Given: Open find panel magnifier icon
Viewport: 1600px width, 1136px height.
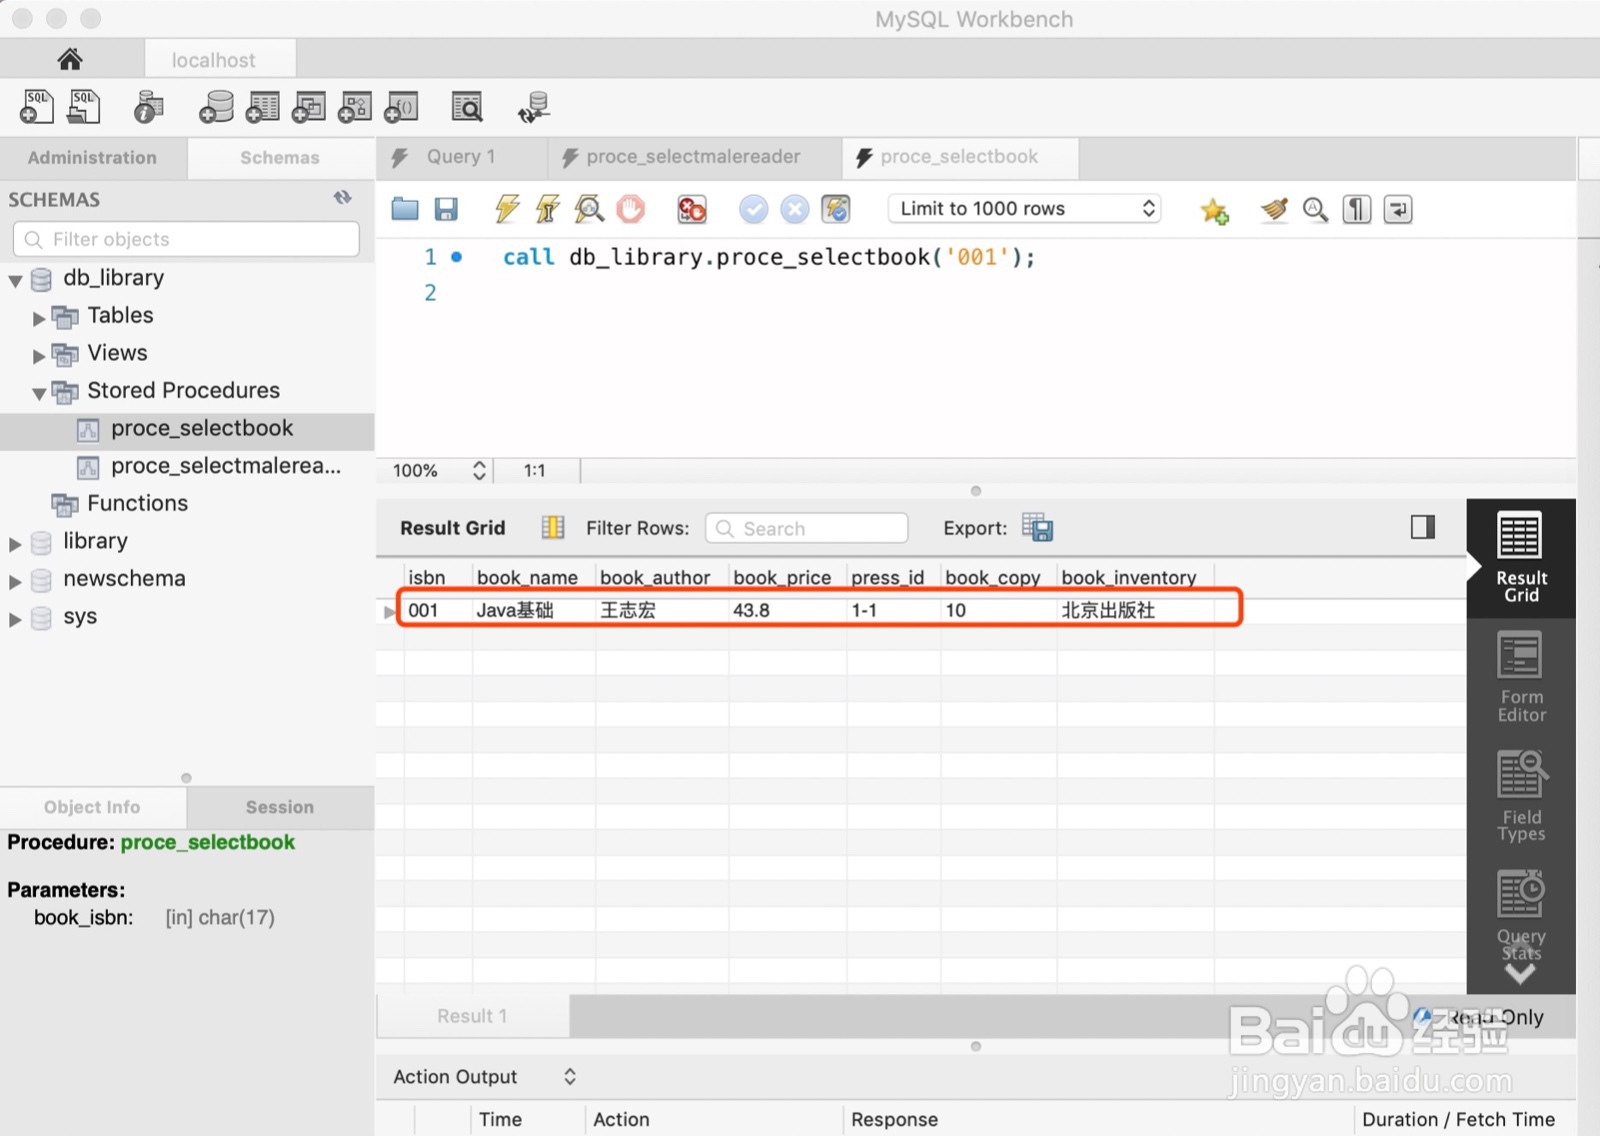Looking at the screenshot, I should coord(1315,209).
